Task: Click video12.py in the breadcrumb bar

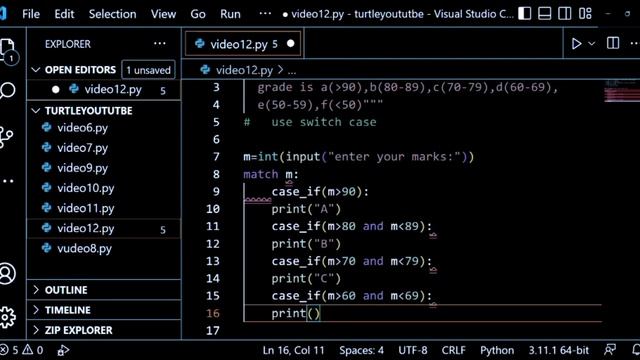Action: click(244, 70)
